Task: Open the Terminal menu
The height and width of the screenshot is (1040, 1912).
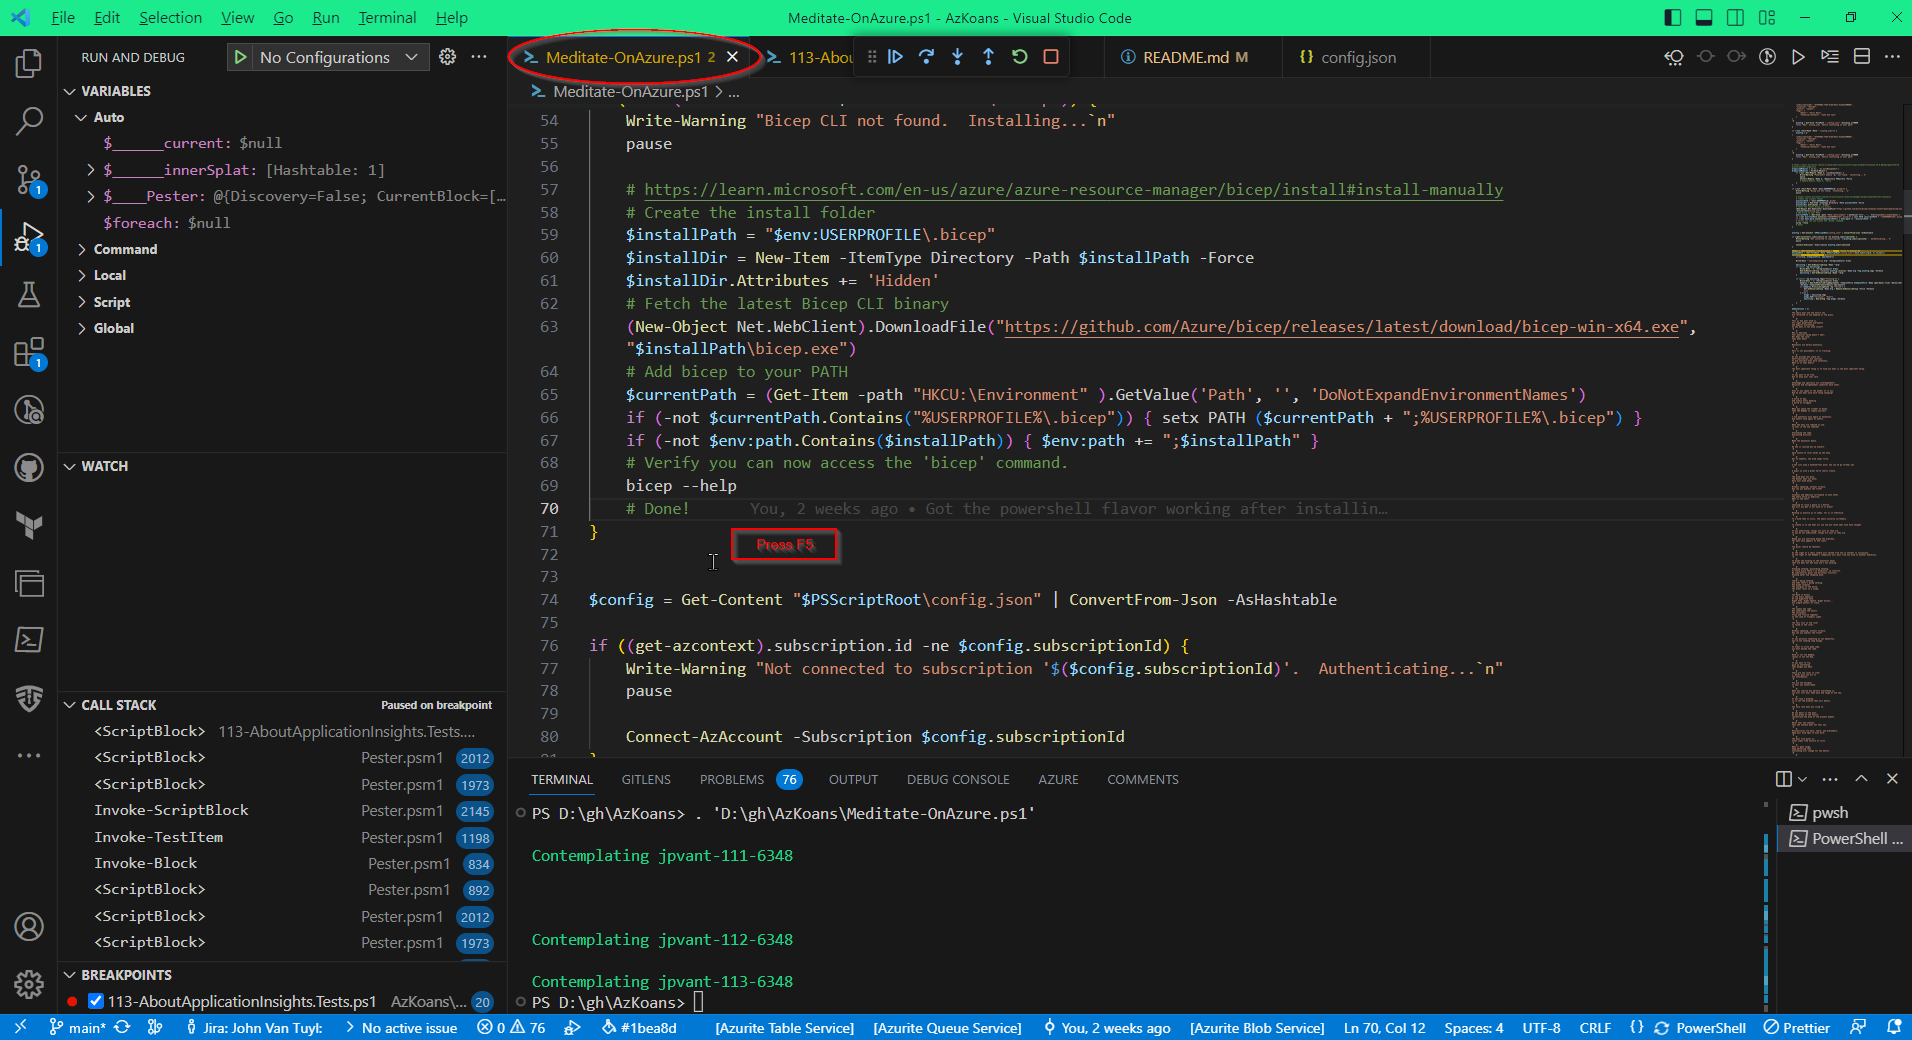Action: pos(387,18)
